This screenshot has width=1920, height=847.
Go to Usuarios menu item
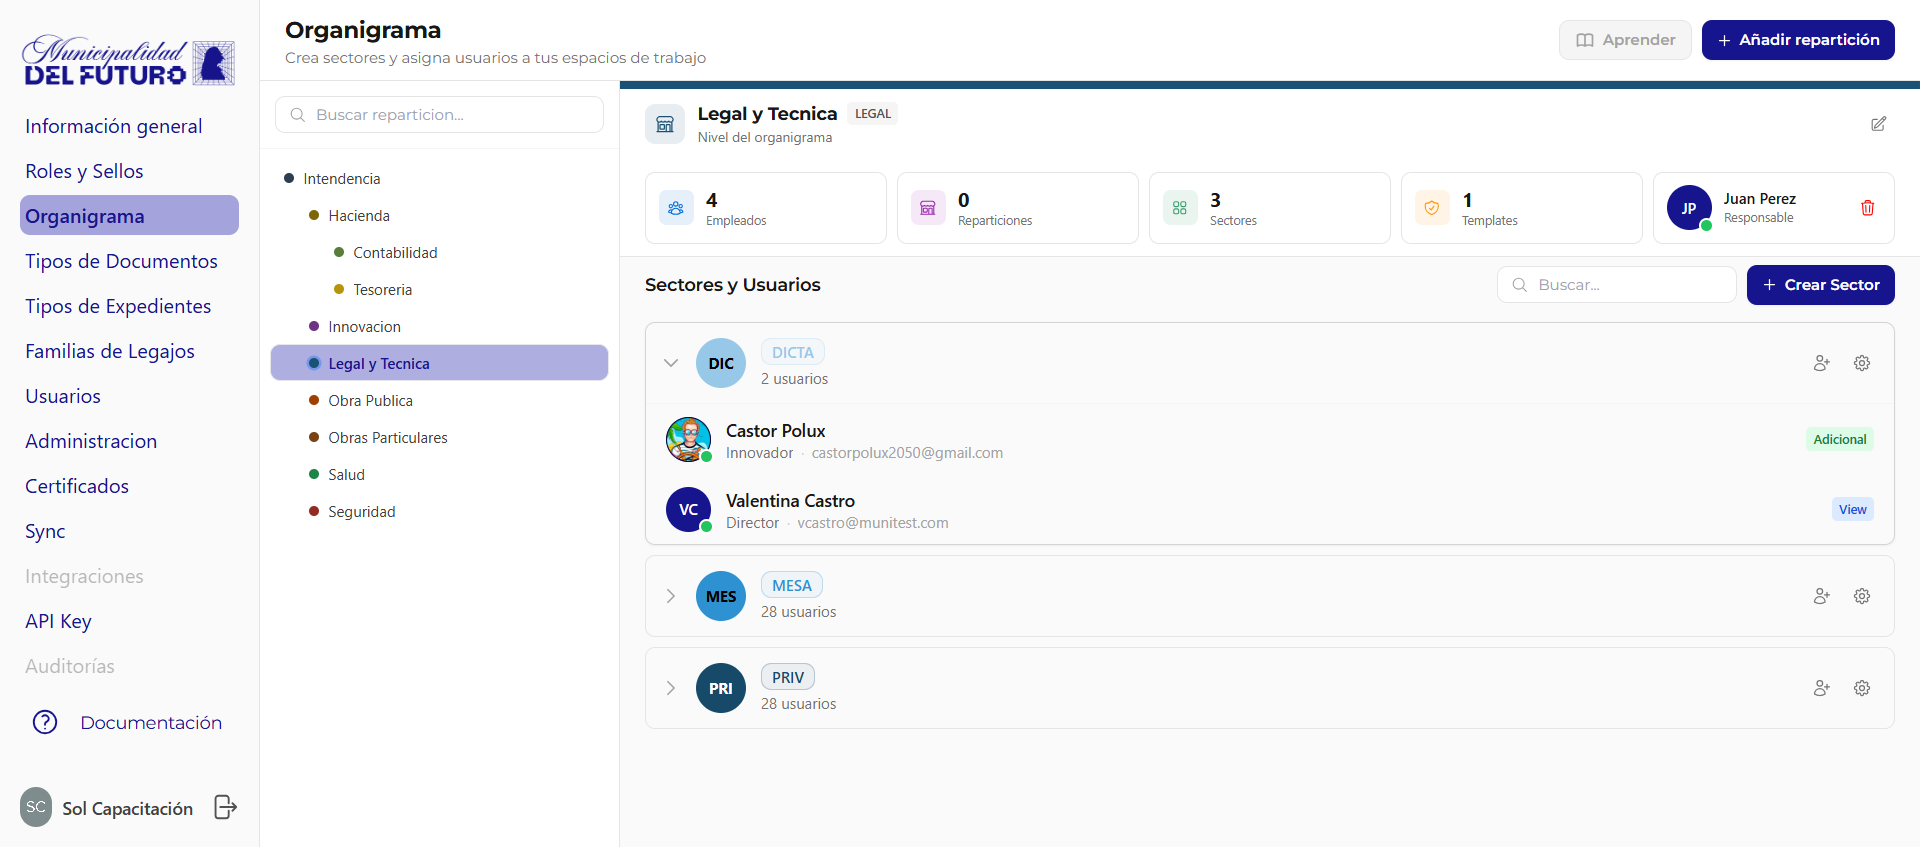click(x=63, y=396)
